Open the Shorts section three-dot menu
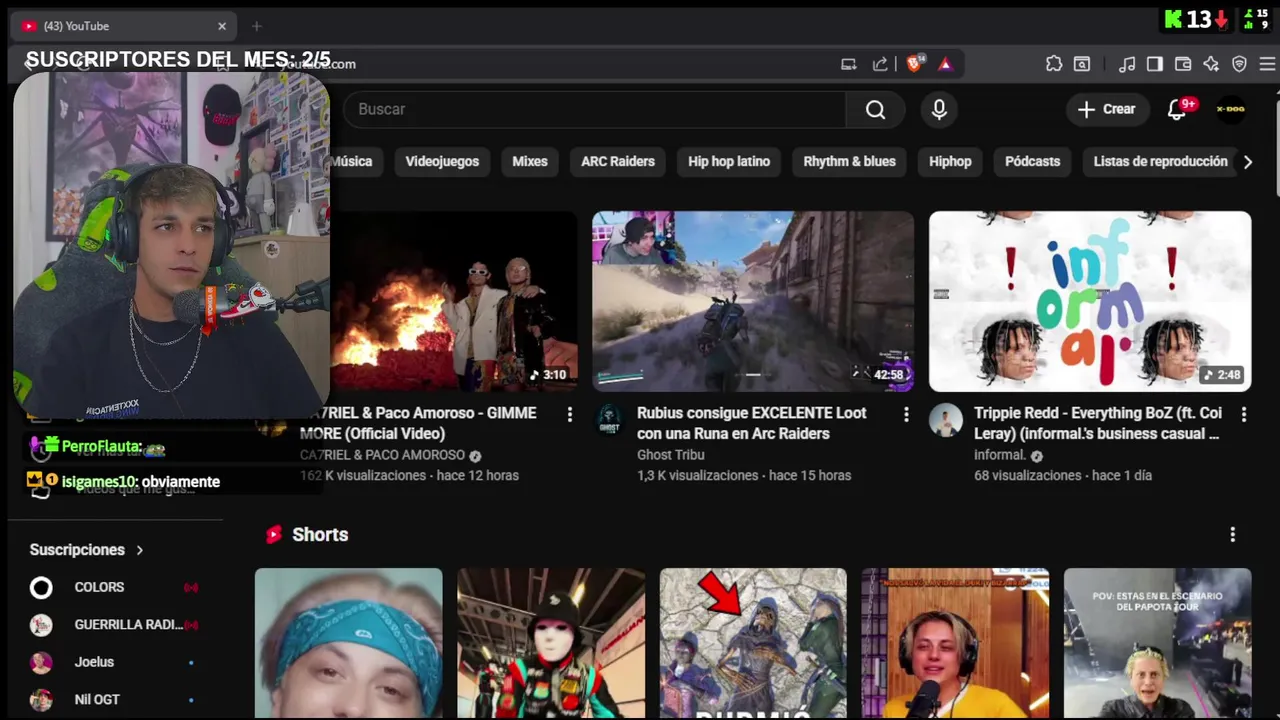Image resolution: width=1280 pixels, height=720 pixels. click(1232, 535)
